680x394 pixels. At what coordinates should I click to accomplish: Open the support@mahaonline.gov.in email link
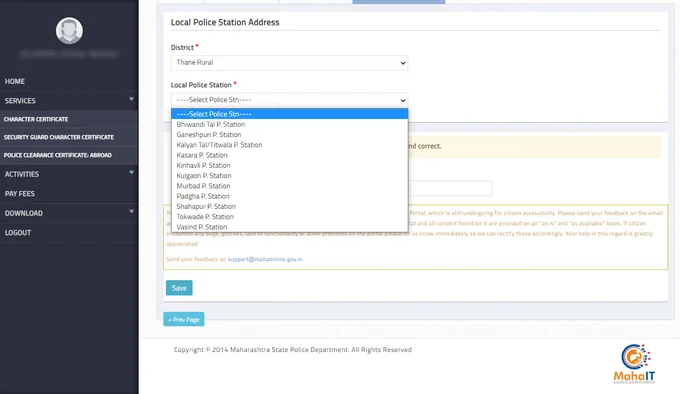pos(265,259)
